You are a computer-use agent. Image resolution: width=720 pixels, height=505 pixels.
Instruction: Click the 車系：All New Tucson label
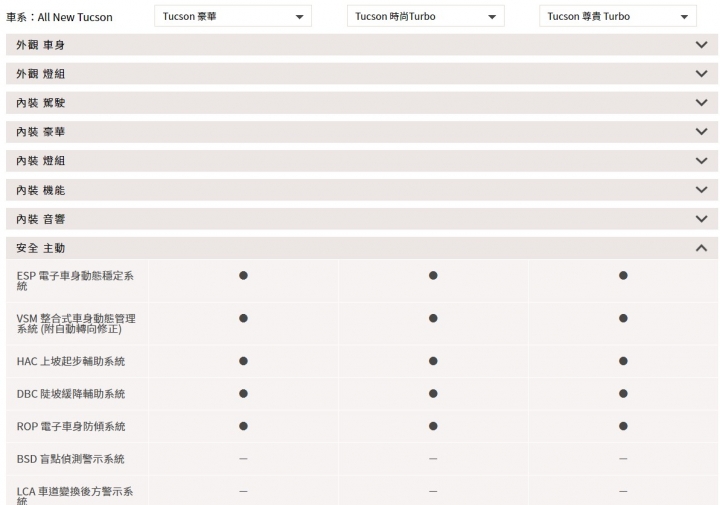(59, 17)
